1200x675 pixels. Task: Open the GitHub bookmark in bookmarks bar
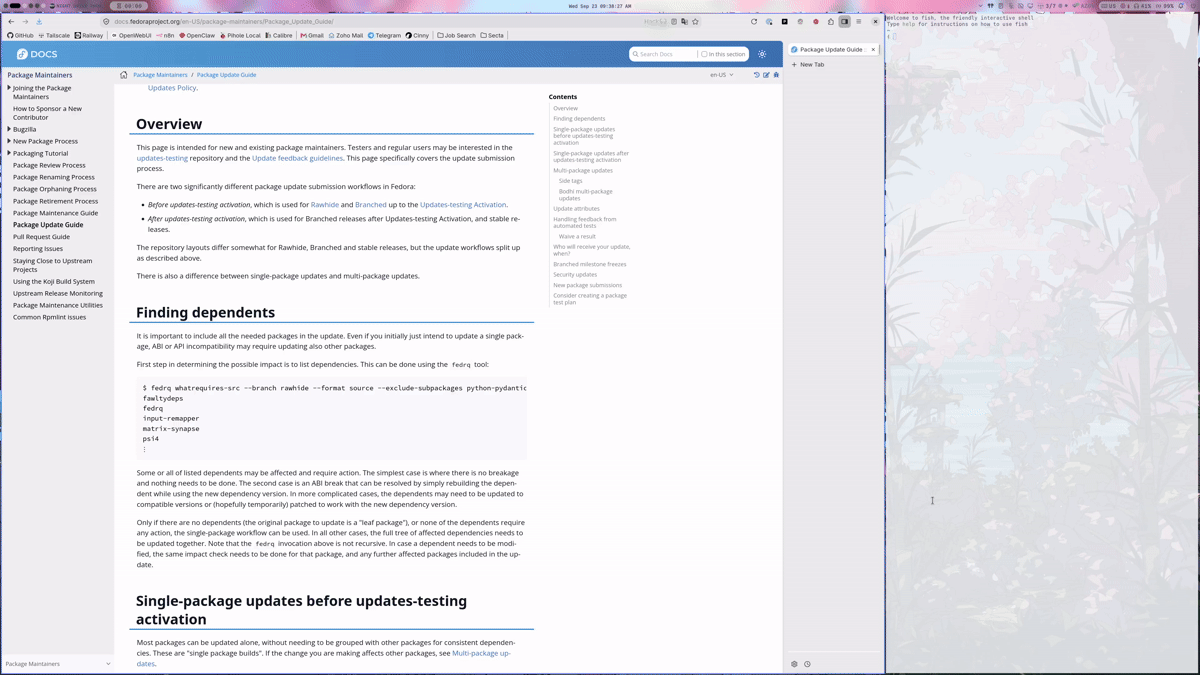click(x=20, y=35)
